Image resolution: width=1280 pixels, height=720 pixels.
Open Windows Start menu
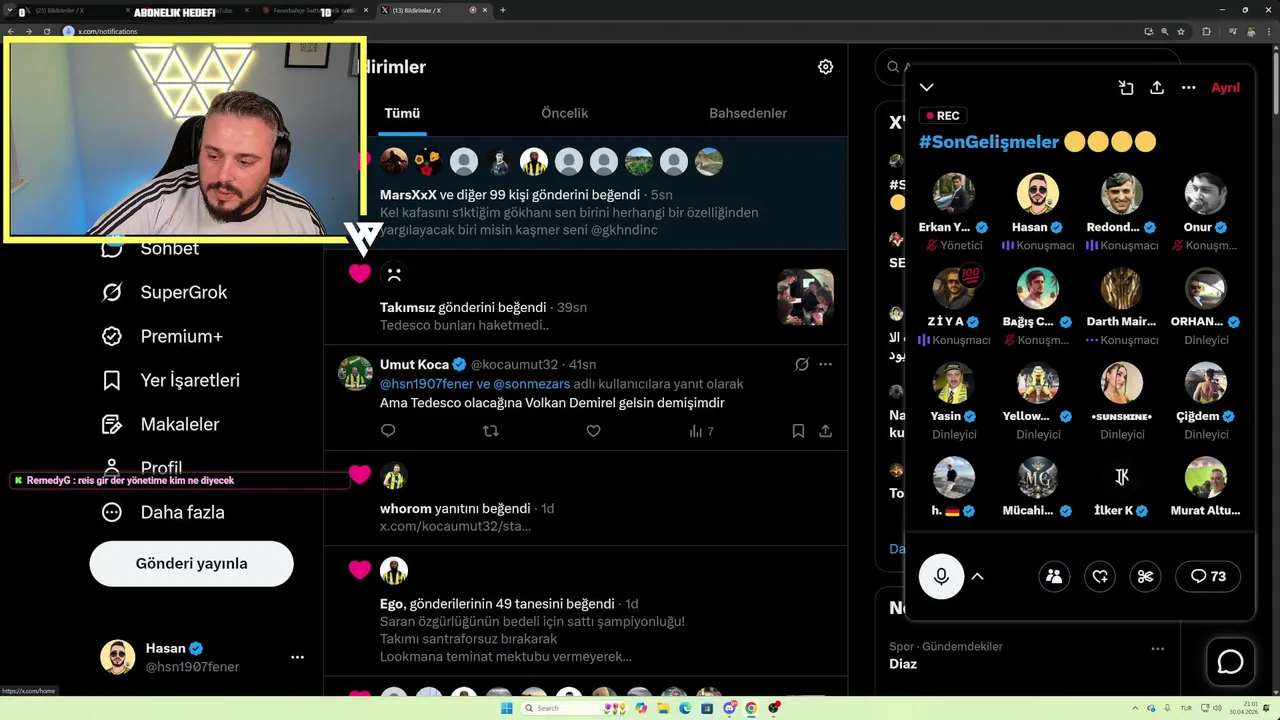pos(506,708)
